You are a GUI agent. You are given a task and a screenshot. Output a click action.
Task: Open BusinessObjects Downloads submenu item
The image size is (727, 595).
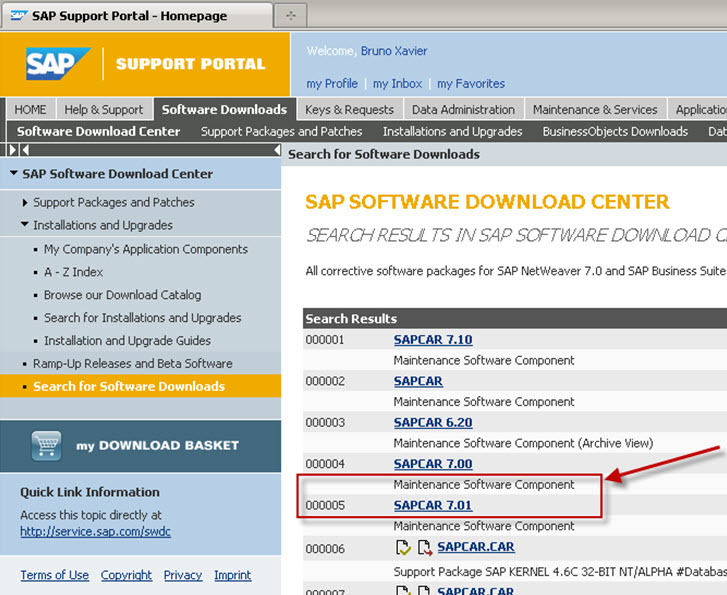pos(615,131)
